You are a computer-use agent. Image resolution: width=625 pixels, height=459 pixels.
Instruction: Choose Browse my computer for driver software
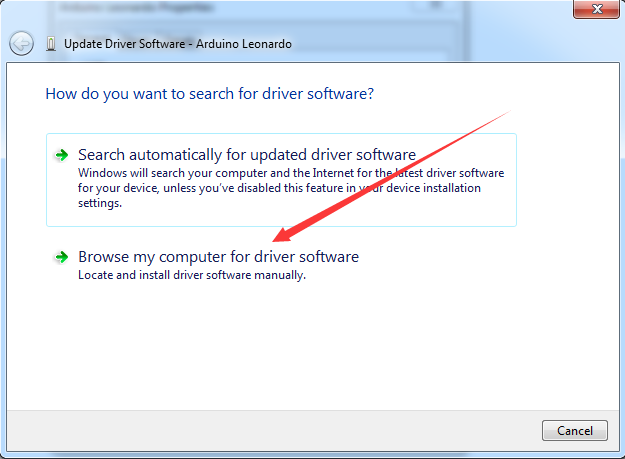coord(218,257)
